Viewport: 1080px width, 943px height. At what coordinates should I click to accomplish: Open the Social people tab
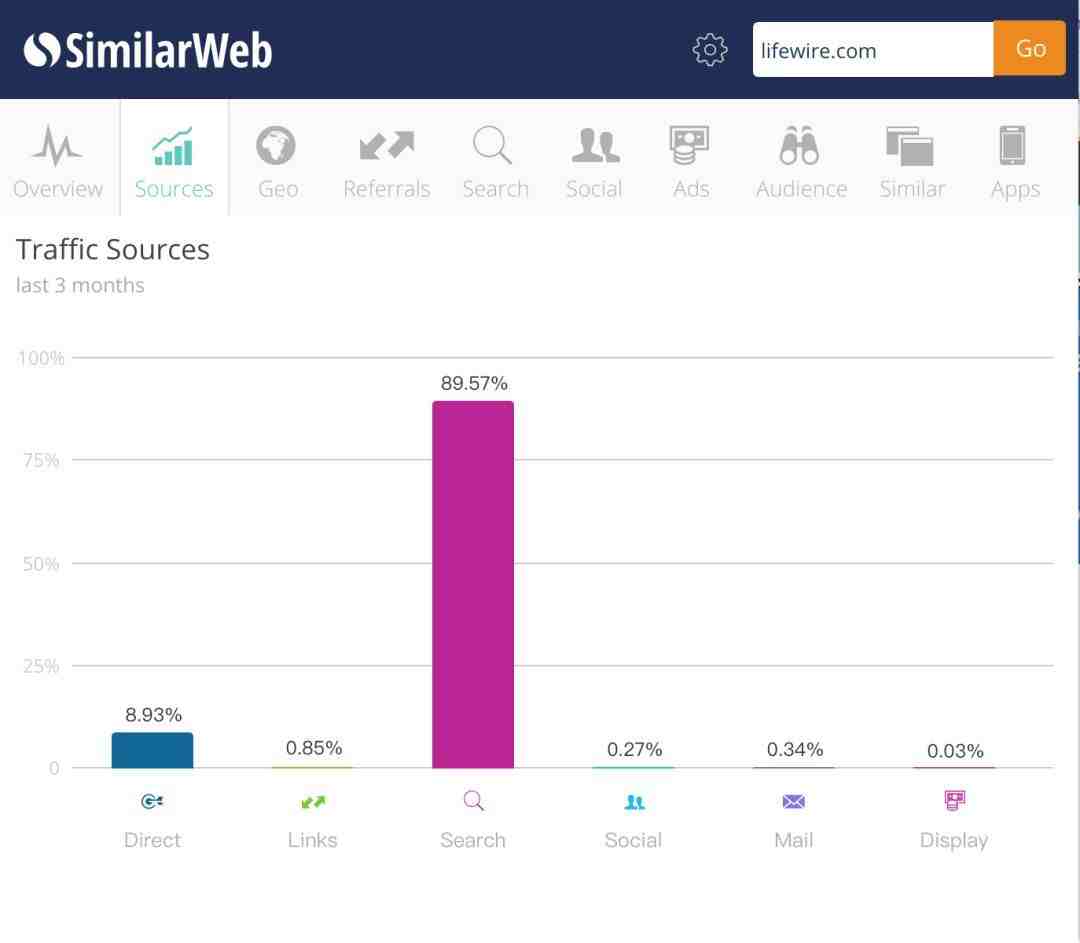pos(594,161)
